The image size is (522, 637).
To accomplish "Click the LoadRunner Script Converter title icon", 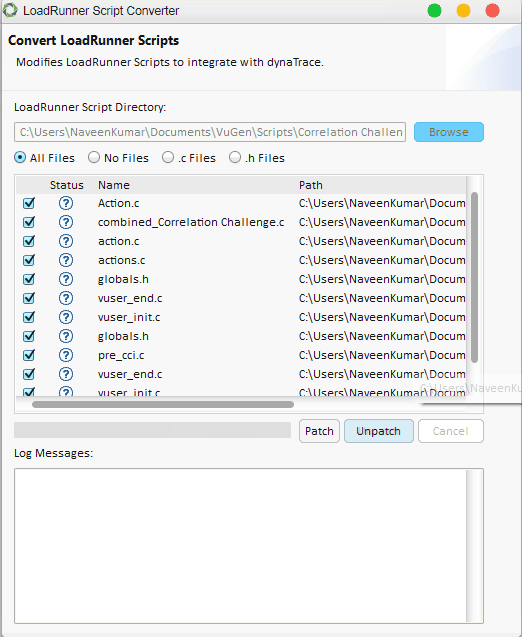I will (10, 10).
